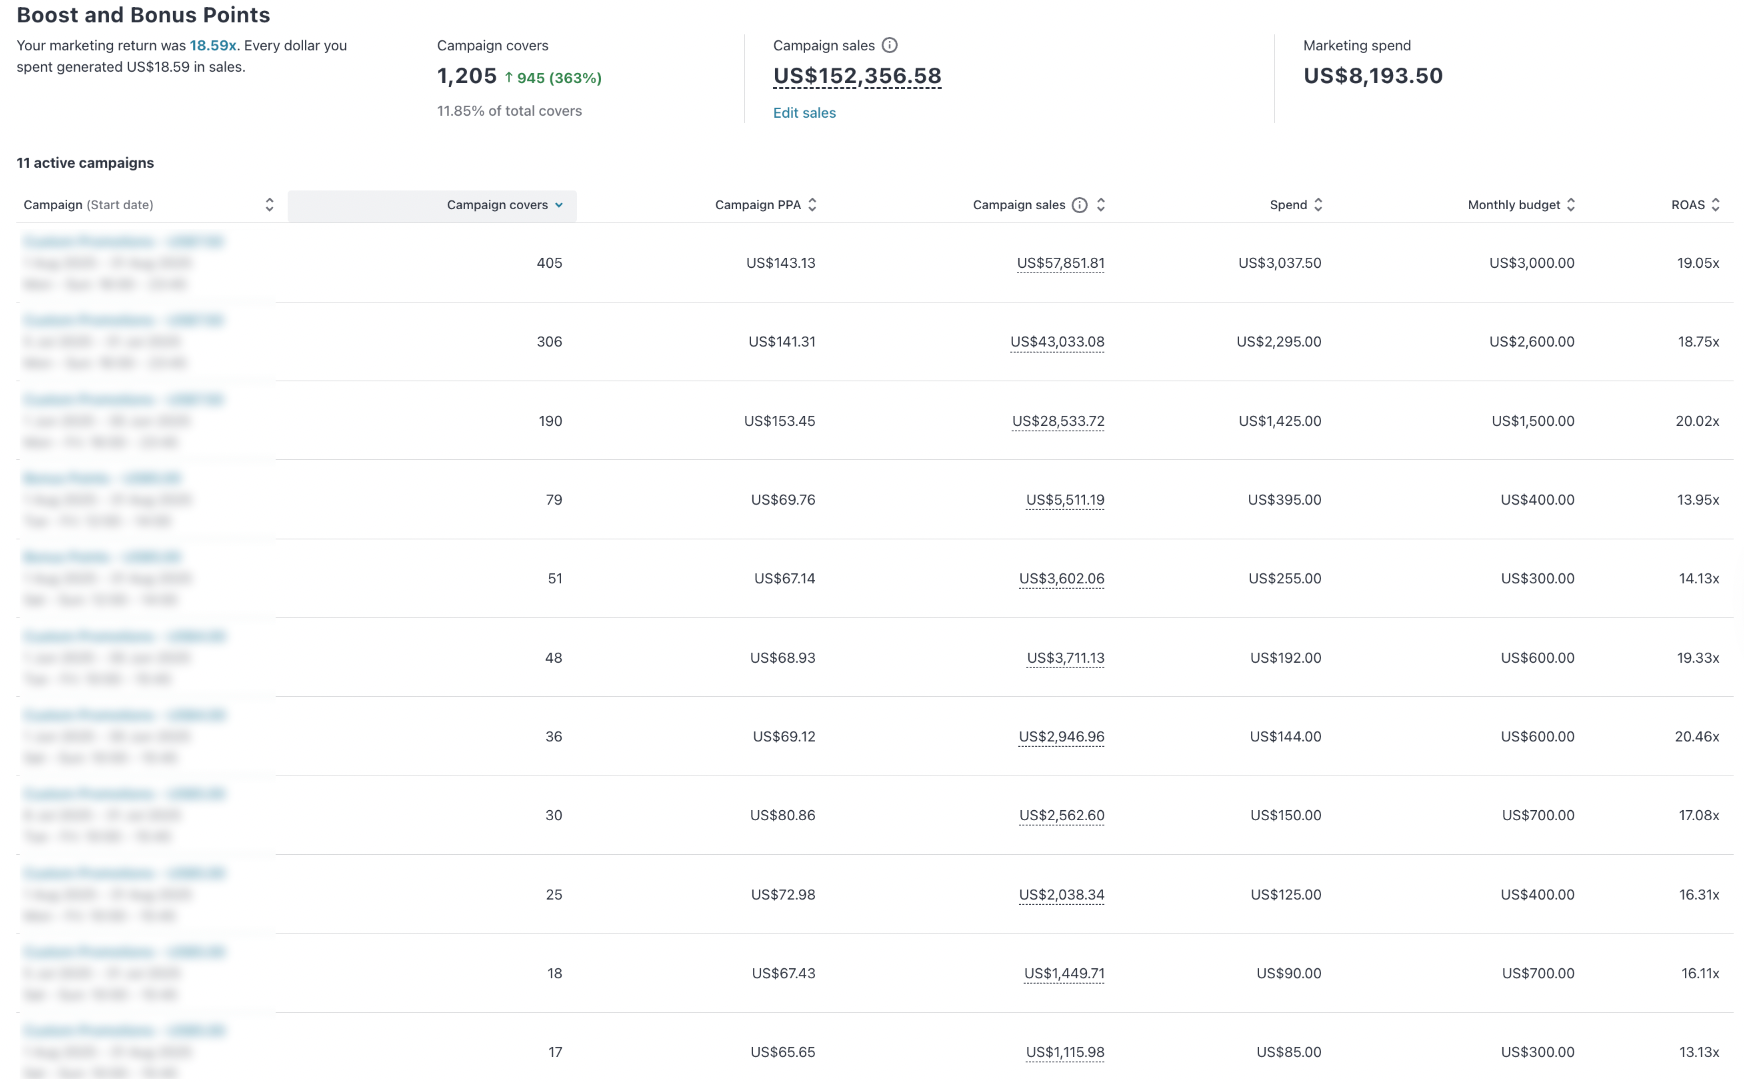Select the Campaign PPA column header
Image resolution: width=1744 pixels, height=1082 pixels.
757,205
